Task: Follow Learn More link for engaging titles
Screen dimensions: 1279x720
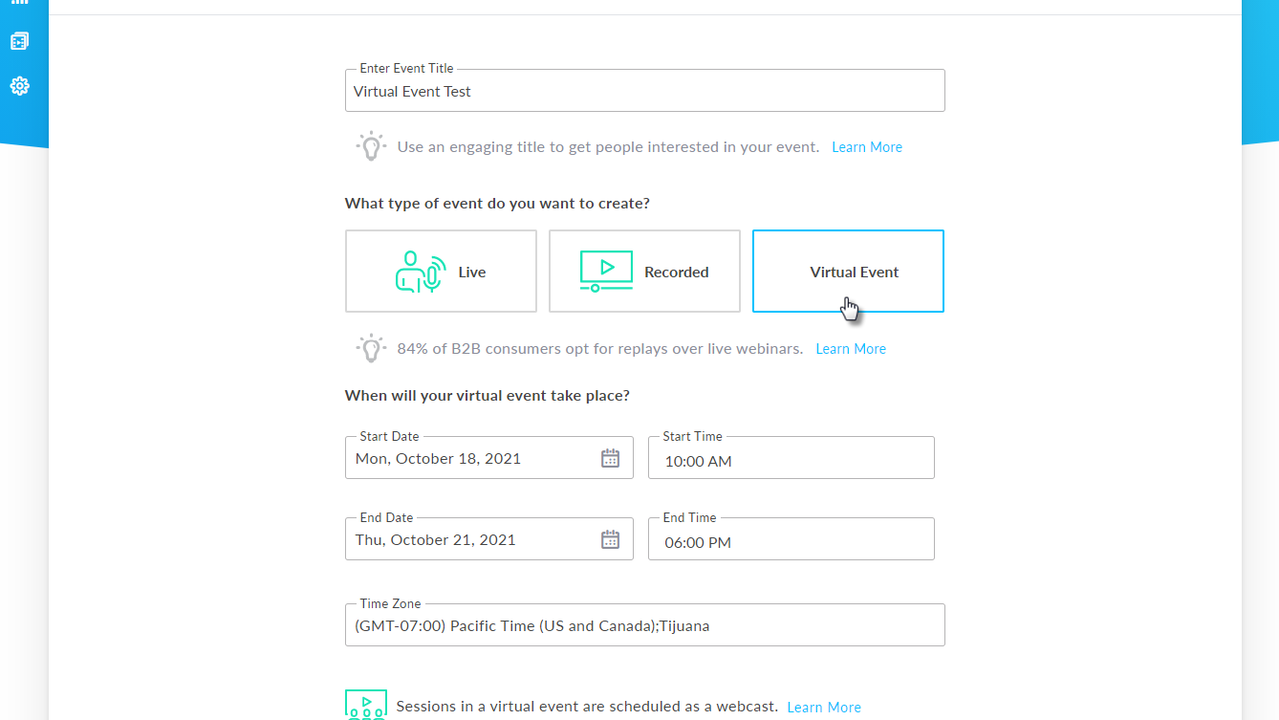Action: coord(867,147)
